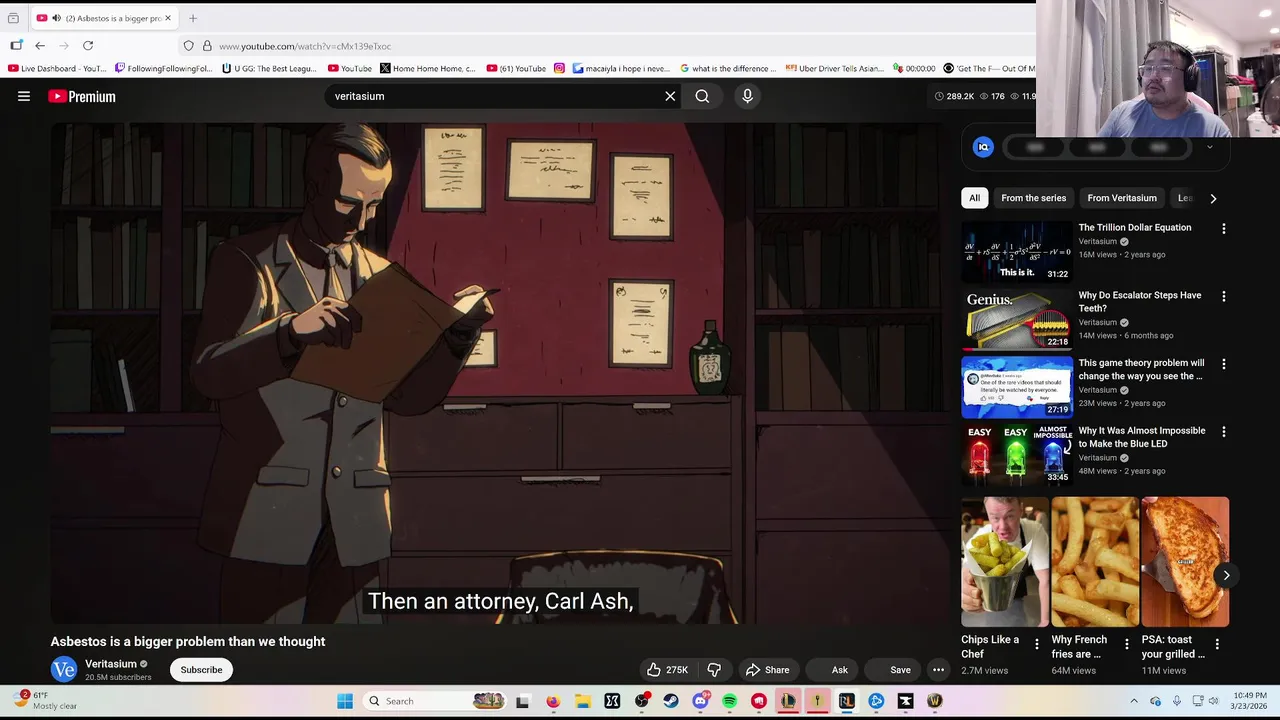Image resolution: width=1280 pixels, height=720 pixels.
Task: Open The Trillion Dollar Equation thumbnail
Action: coord(1017,251)
